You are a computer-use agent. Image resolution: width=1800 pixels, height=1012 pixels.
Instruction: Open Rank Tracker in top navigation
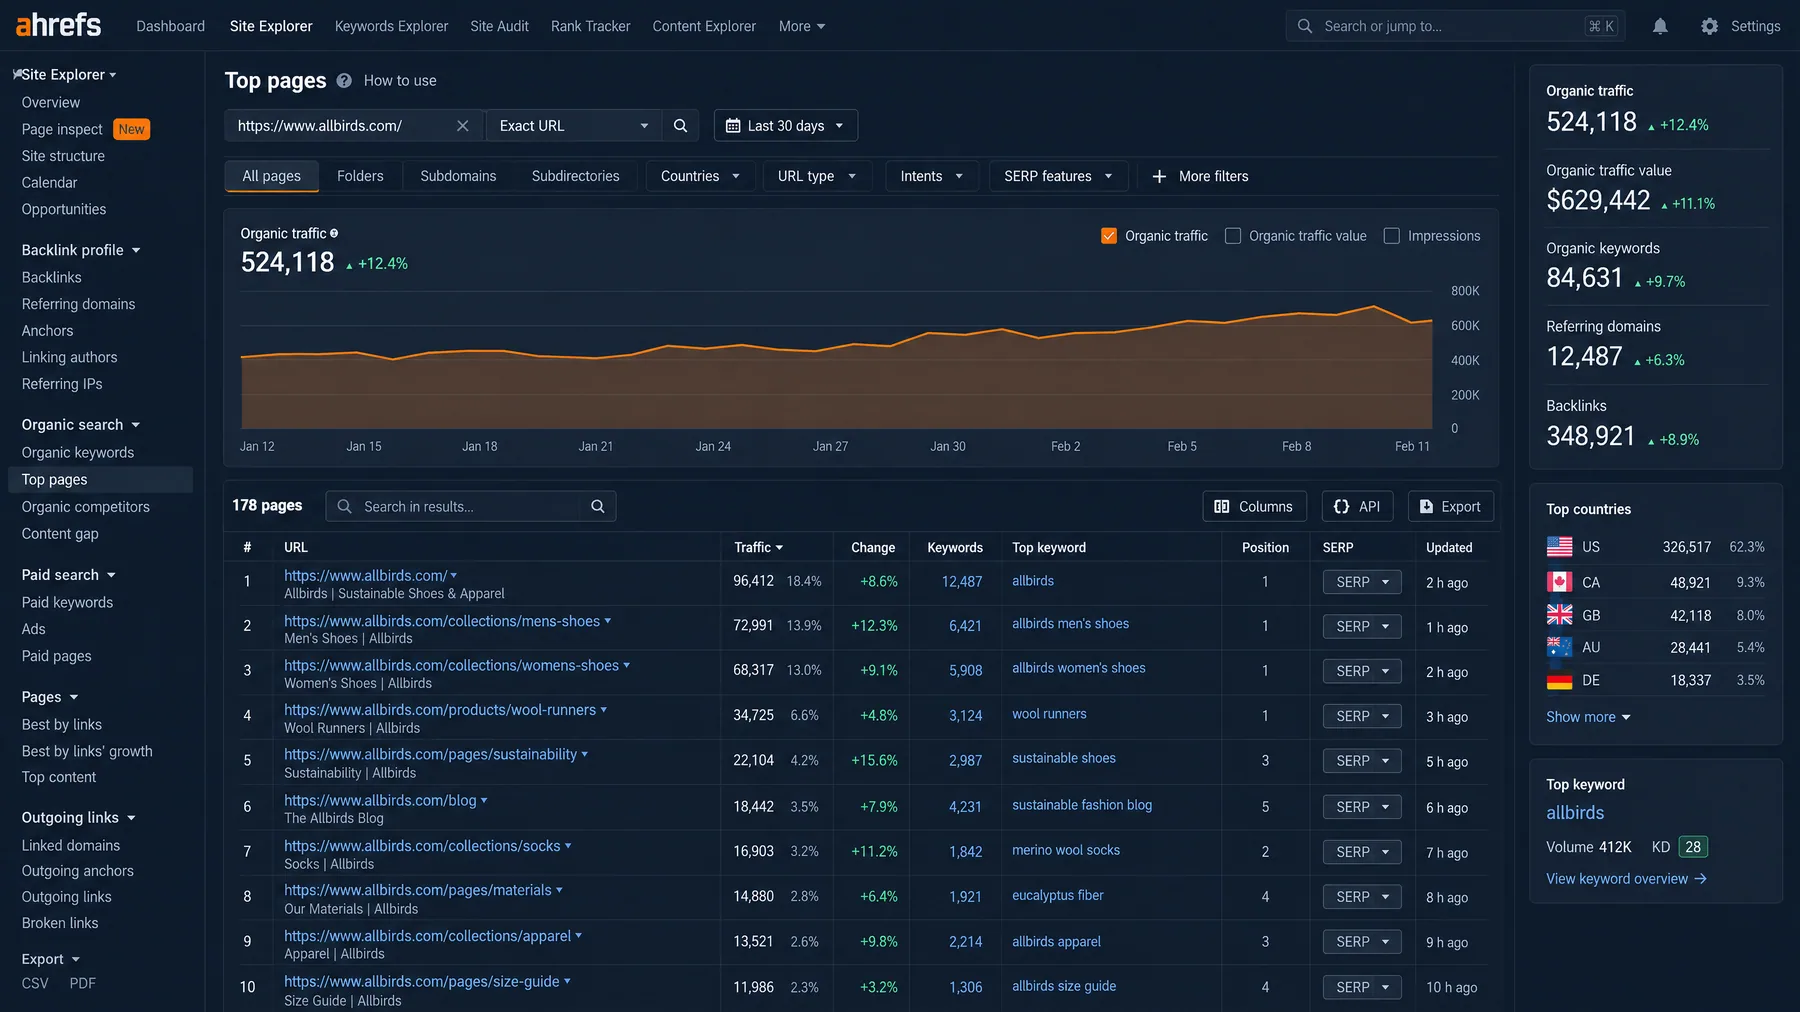(x=590, y=26)
